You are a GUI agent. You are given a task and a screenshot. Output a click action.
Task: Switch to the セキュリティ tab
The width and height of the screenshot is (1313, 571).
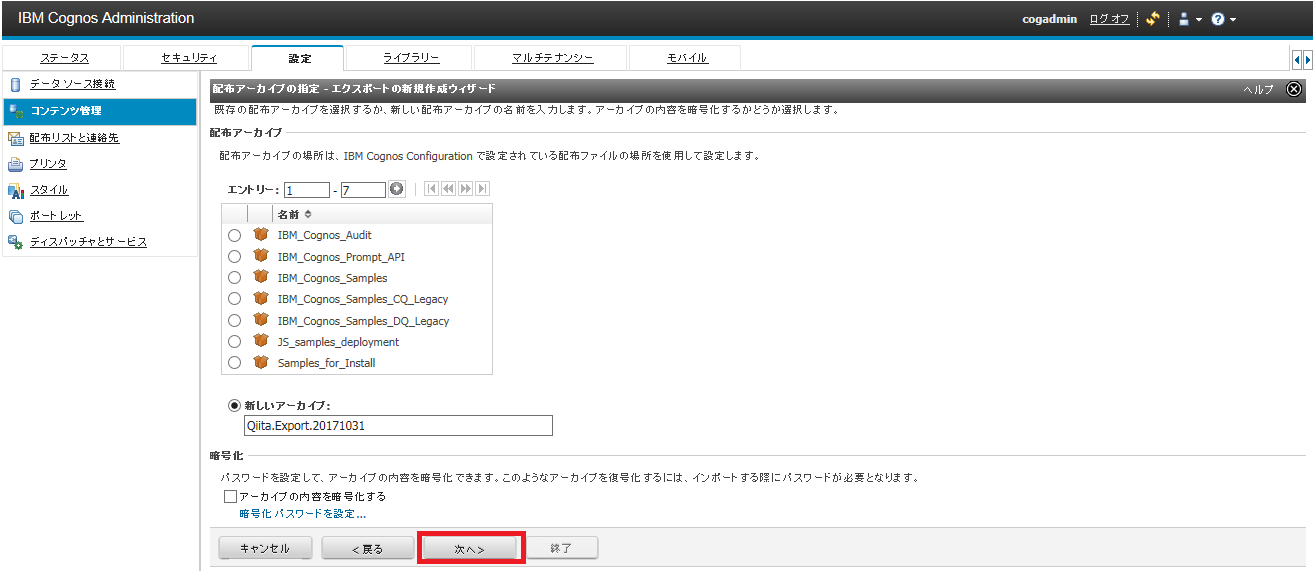click(x=189, y=58)
